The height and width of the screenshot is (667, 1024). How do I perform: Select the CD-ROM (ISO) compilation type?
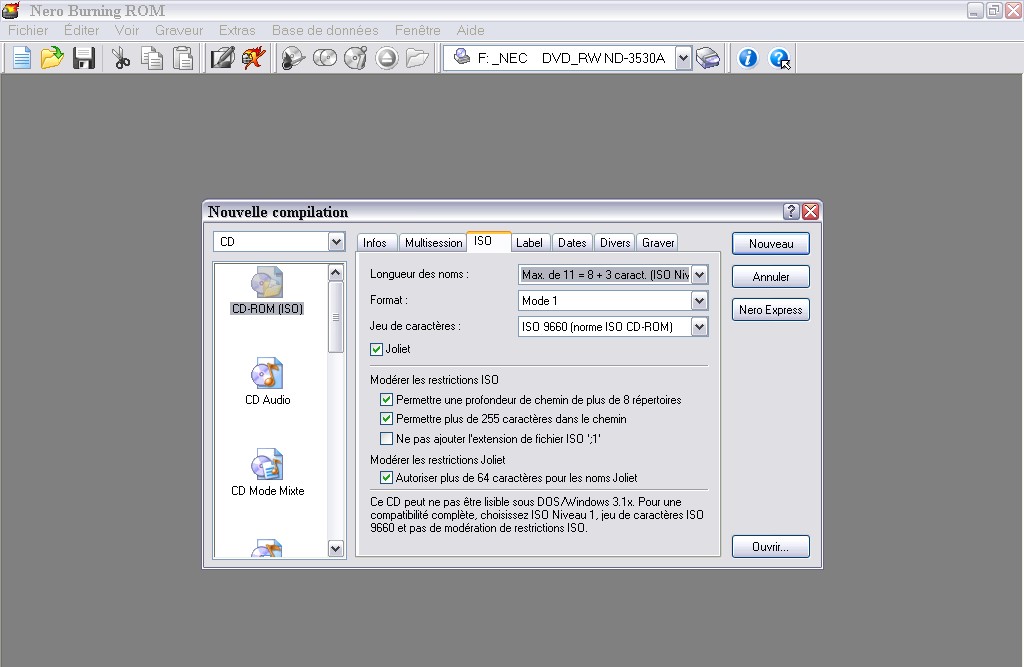pos(268,291)
